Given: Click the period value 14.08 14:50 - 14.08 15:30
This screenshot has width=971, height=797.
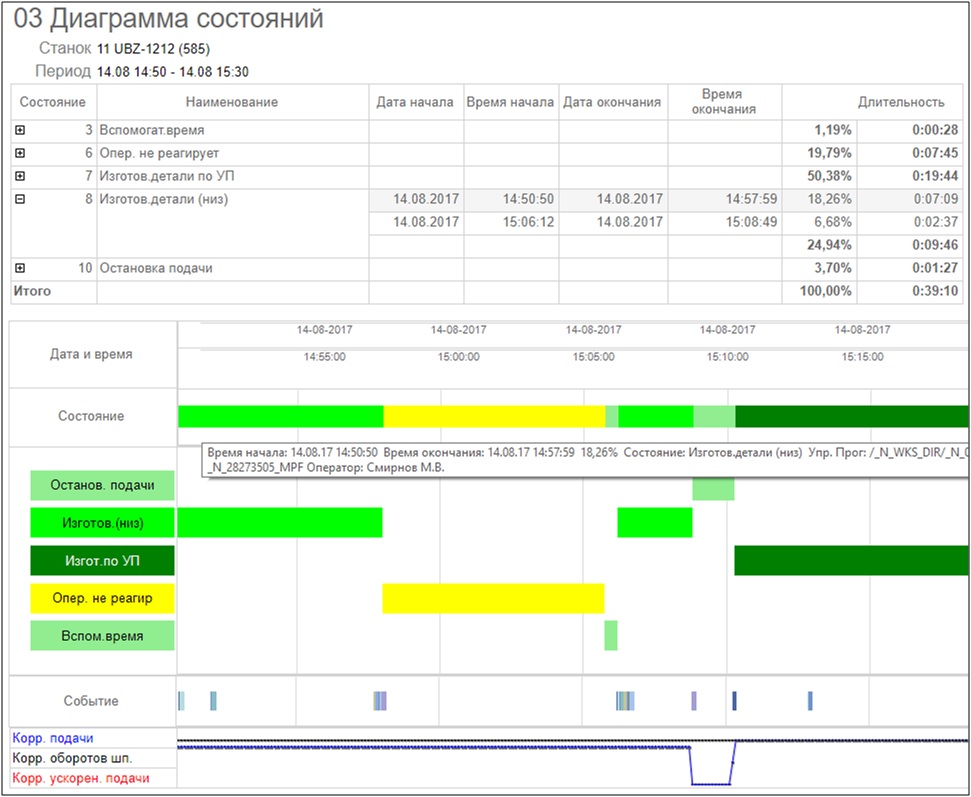Looking at the screenshot, I should [x=173, y=72].
